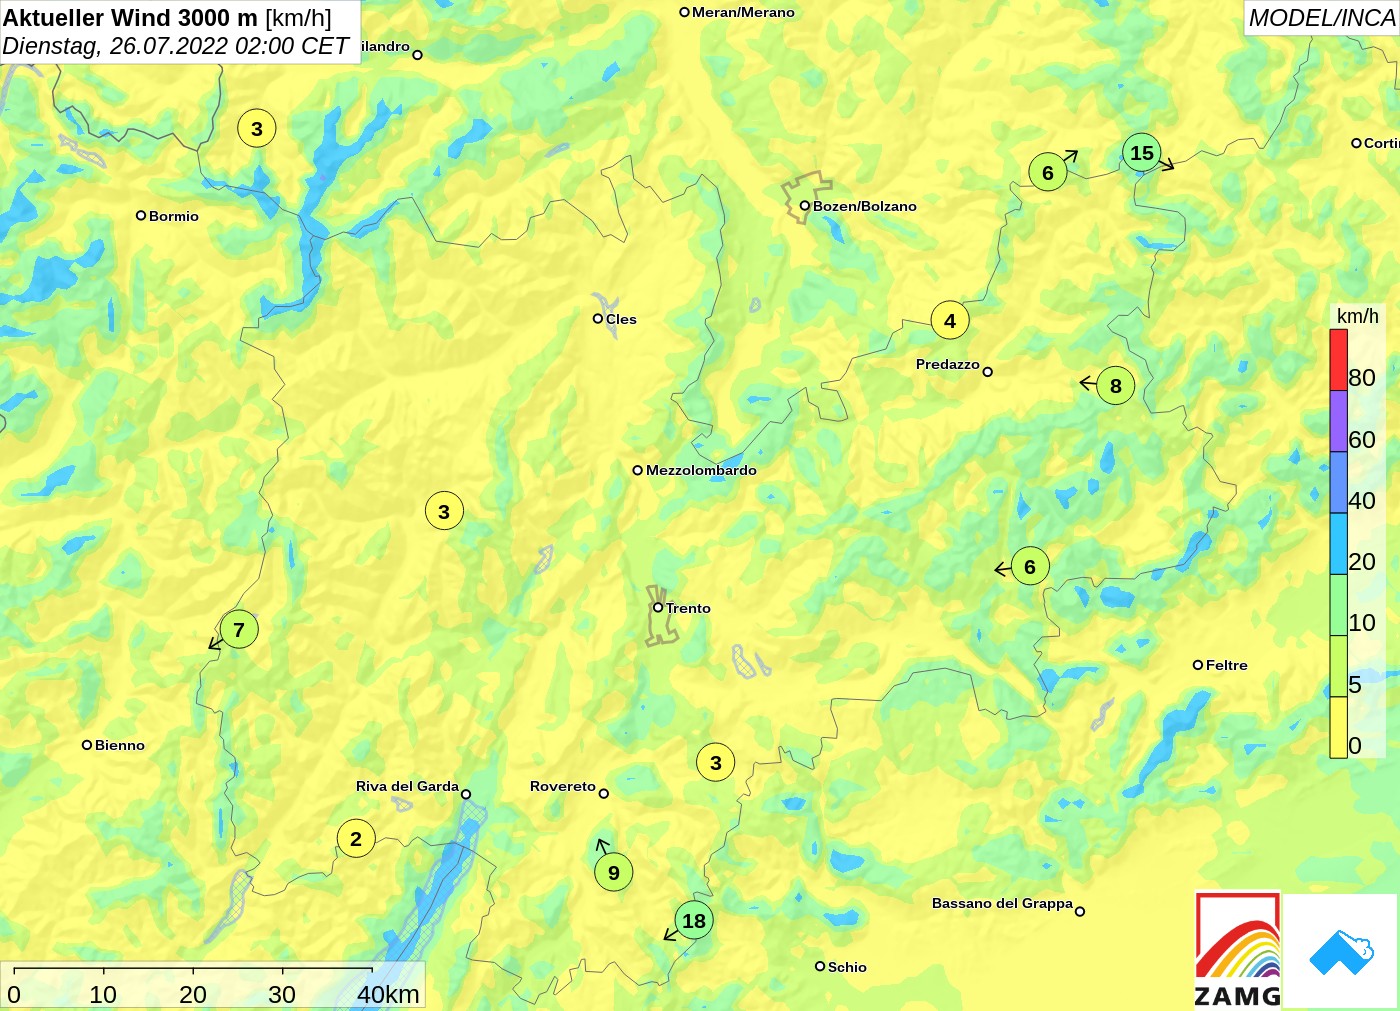The height and width of the screenshot is (1011, 1400).
Task: Select the 2 km/h wind marker
Action: [356, 839]
